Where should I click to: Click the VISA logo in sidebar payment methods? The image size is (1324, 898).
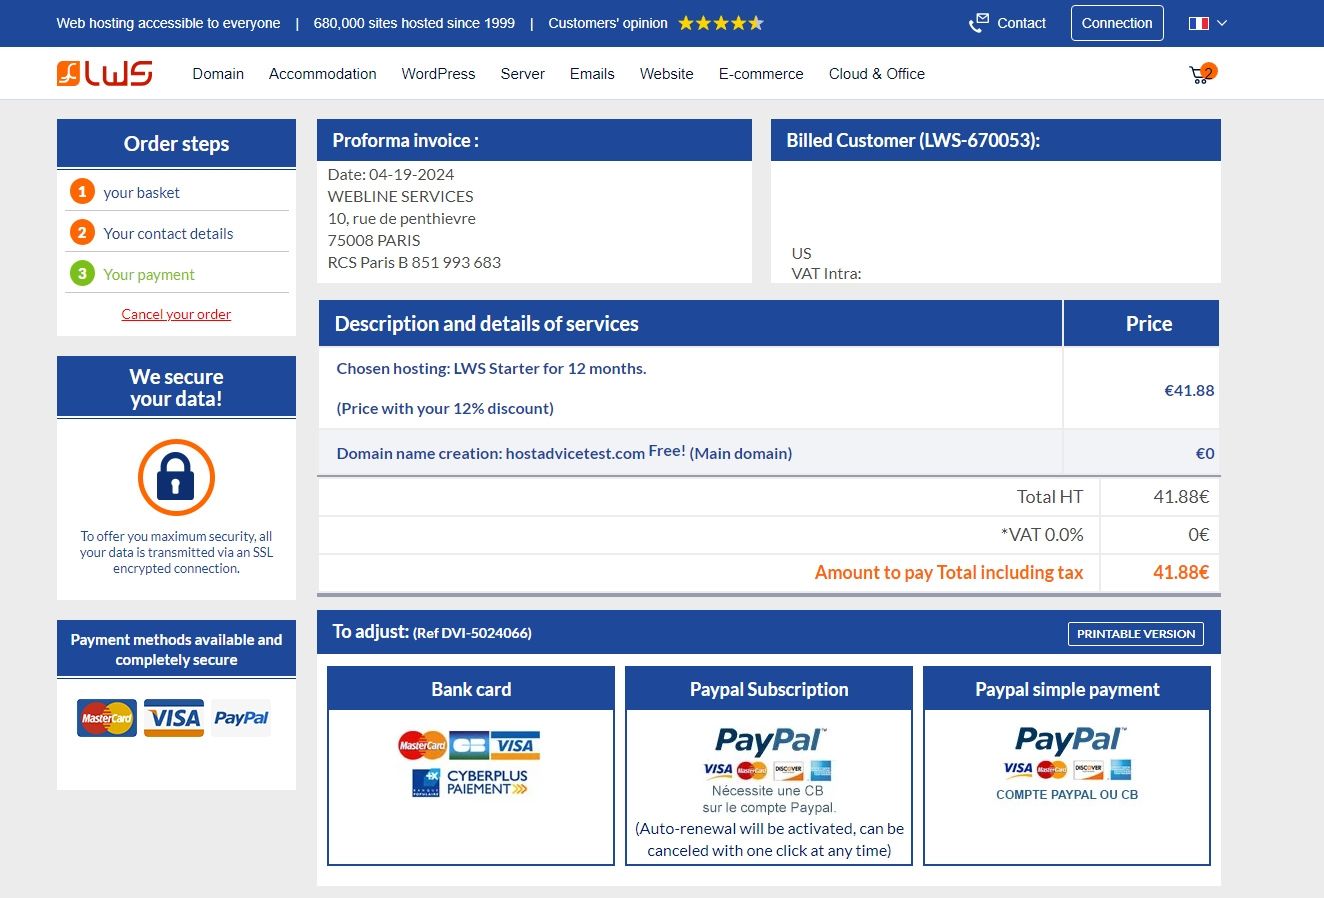(x=174, y=718)
